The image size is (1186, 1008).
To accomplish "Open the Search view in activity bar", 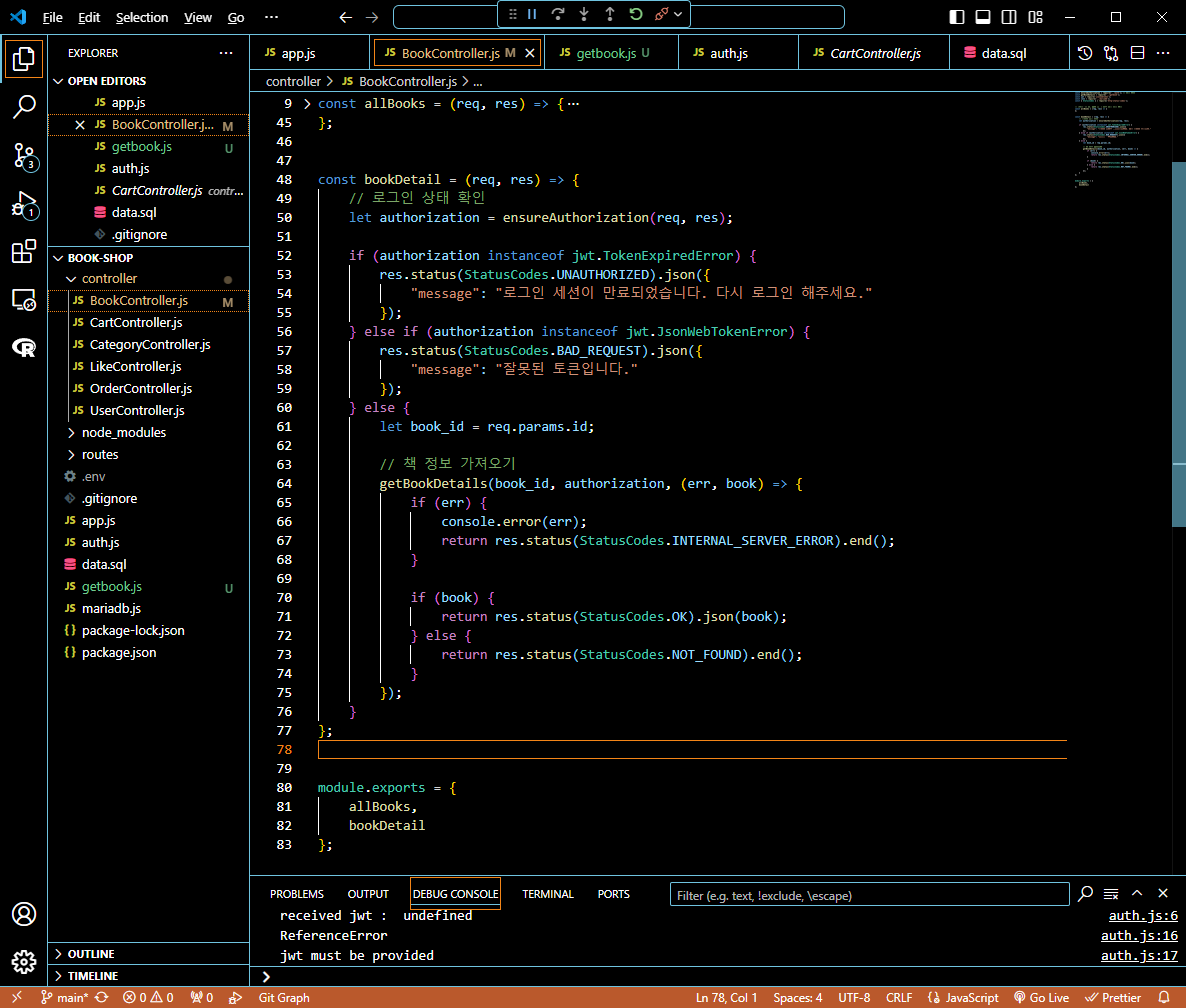I will pos(23,107).
